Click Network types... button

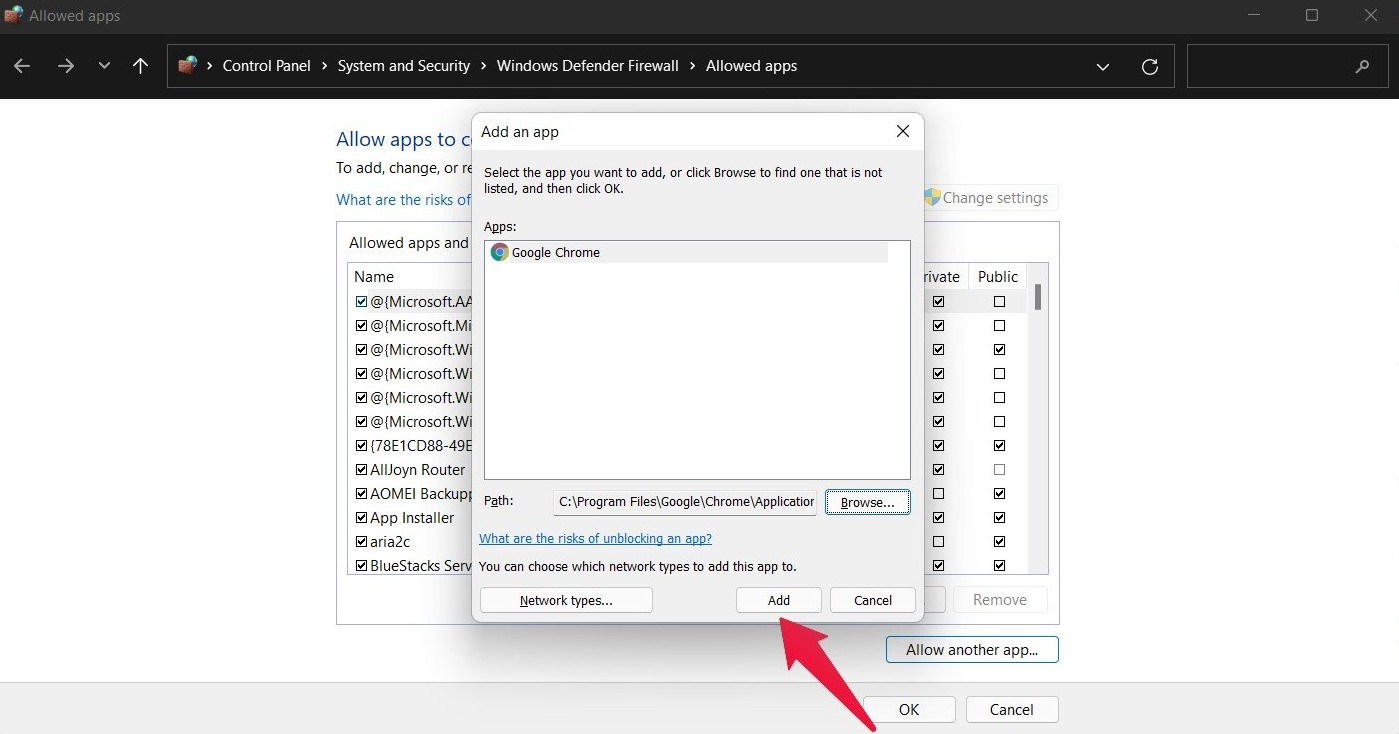point(566,600)
